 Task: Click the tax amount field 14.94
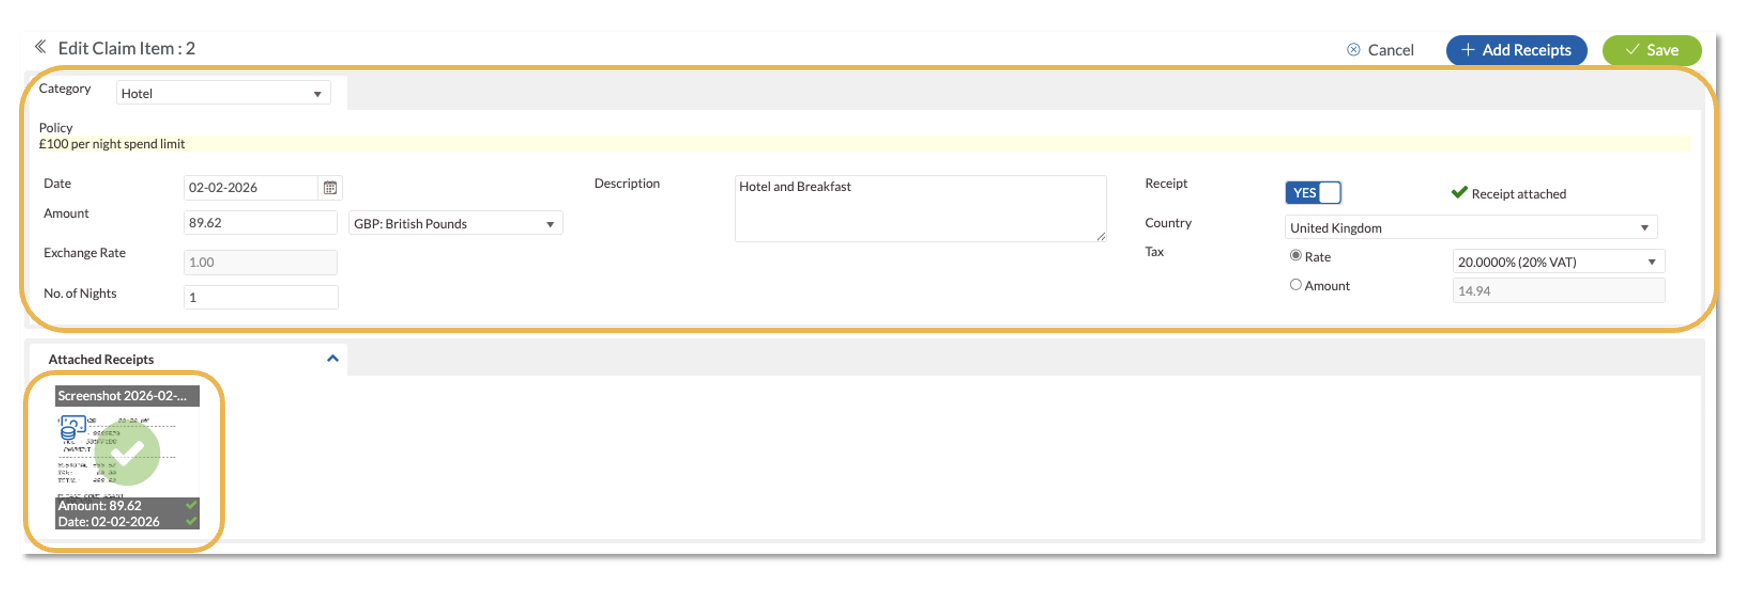click(1558, 291)
